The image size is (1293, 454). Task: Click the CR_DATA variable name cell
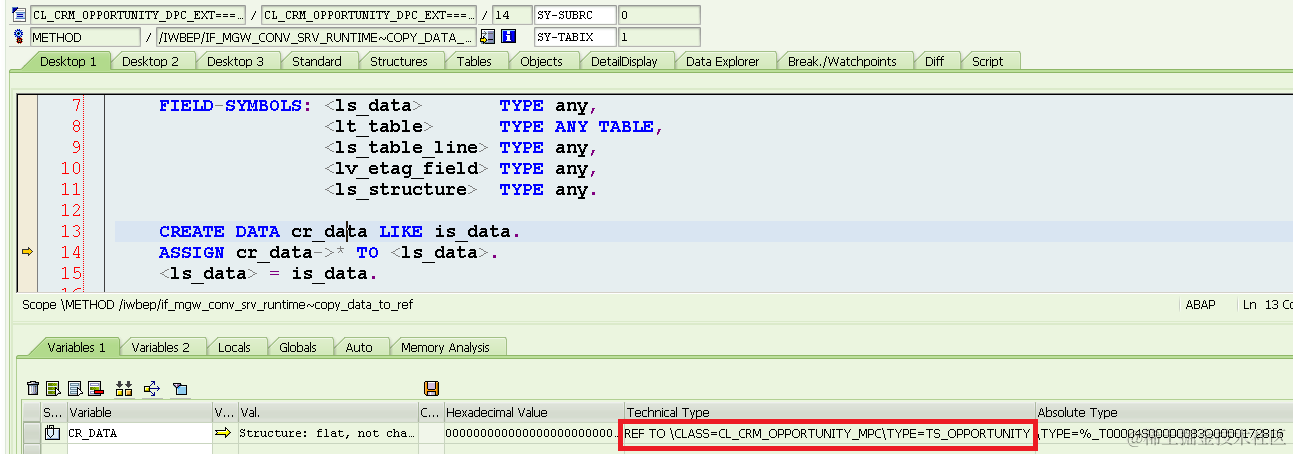(x=139, y=433)
